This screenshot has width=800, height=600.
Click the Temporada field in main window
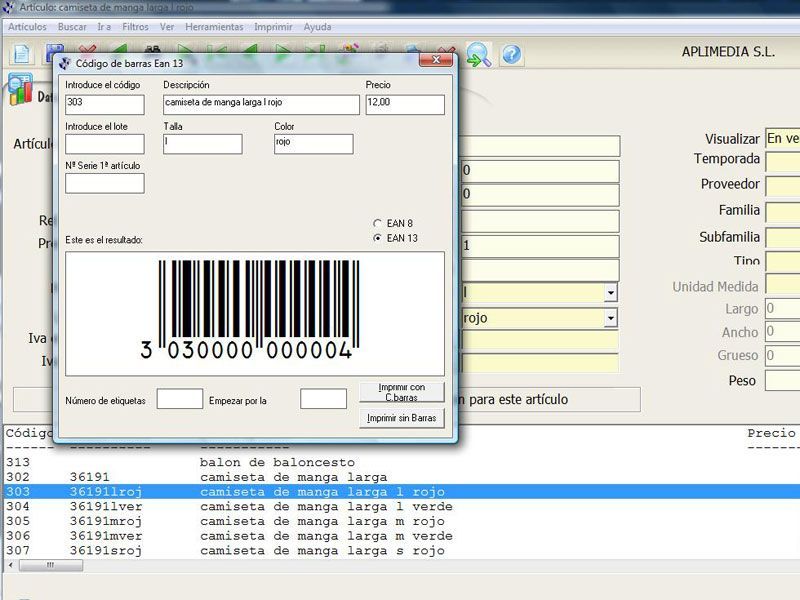(x=783, y=162)
